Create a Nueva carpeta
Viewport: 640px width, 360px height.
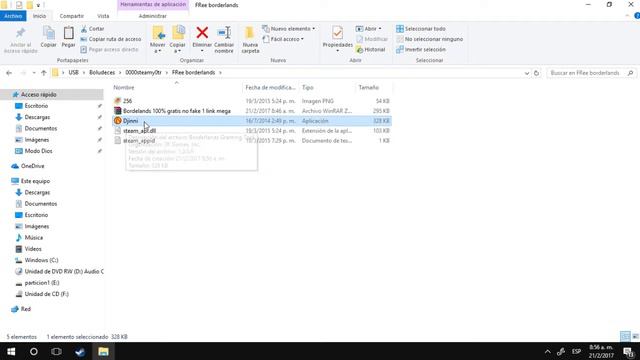[x=250, y=40]
